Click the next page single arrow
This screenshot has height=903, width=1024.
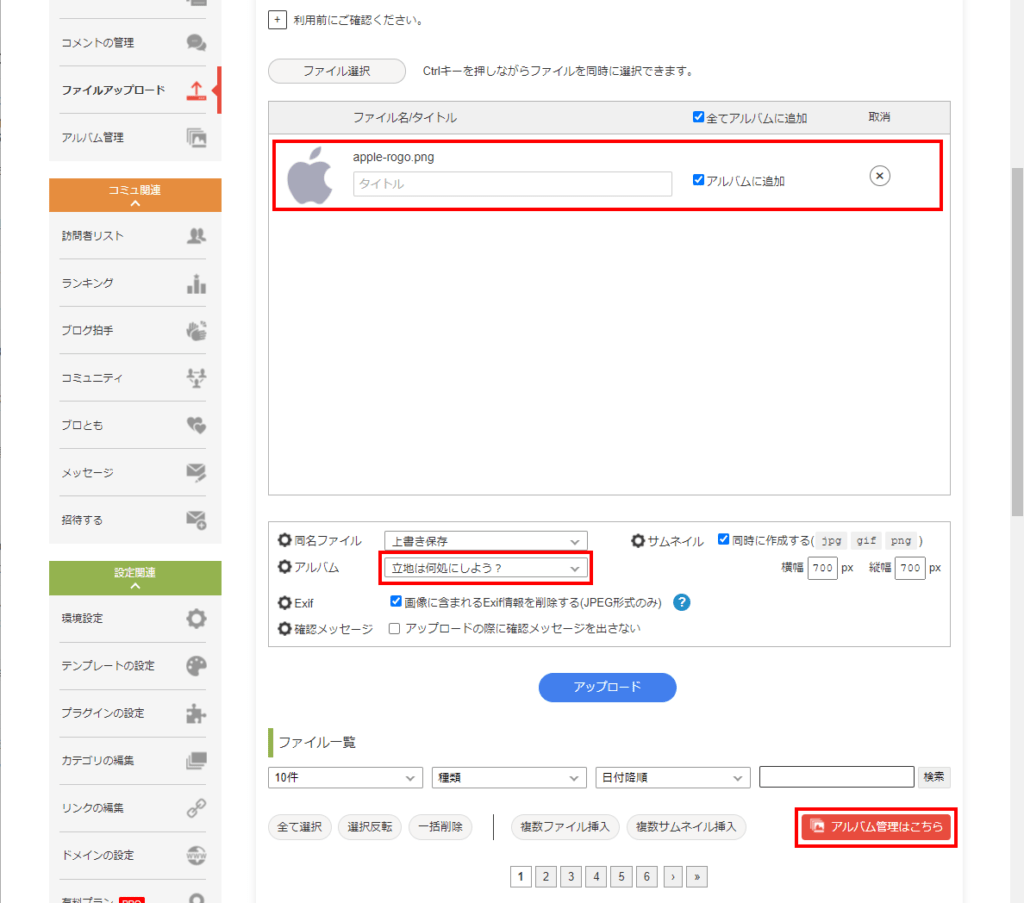pos(673,877)
